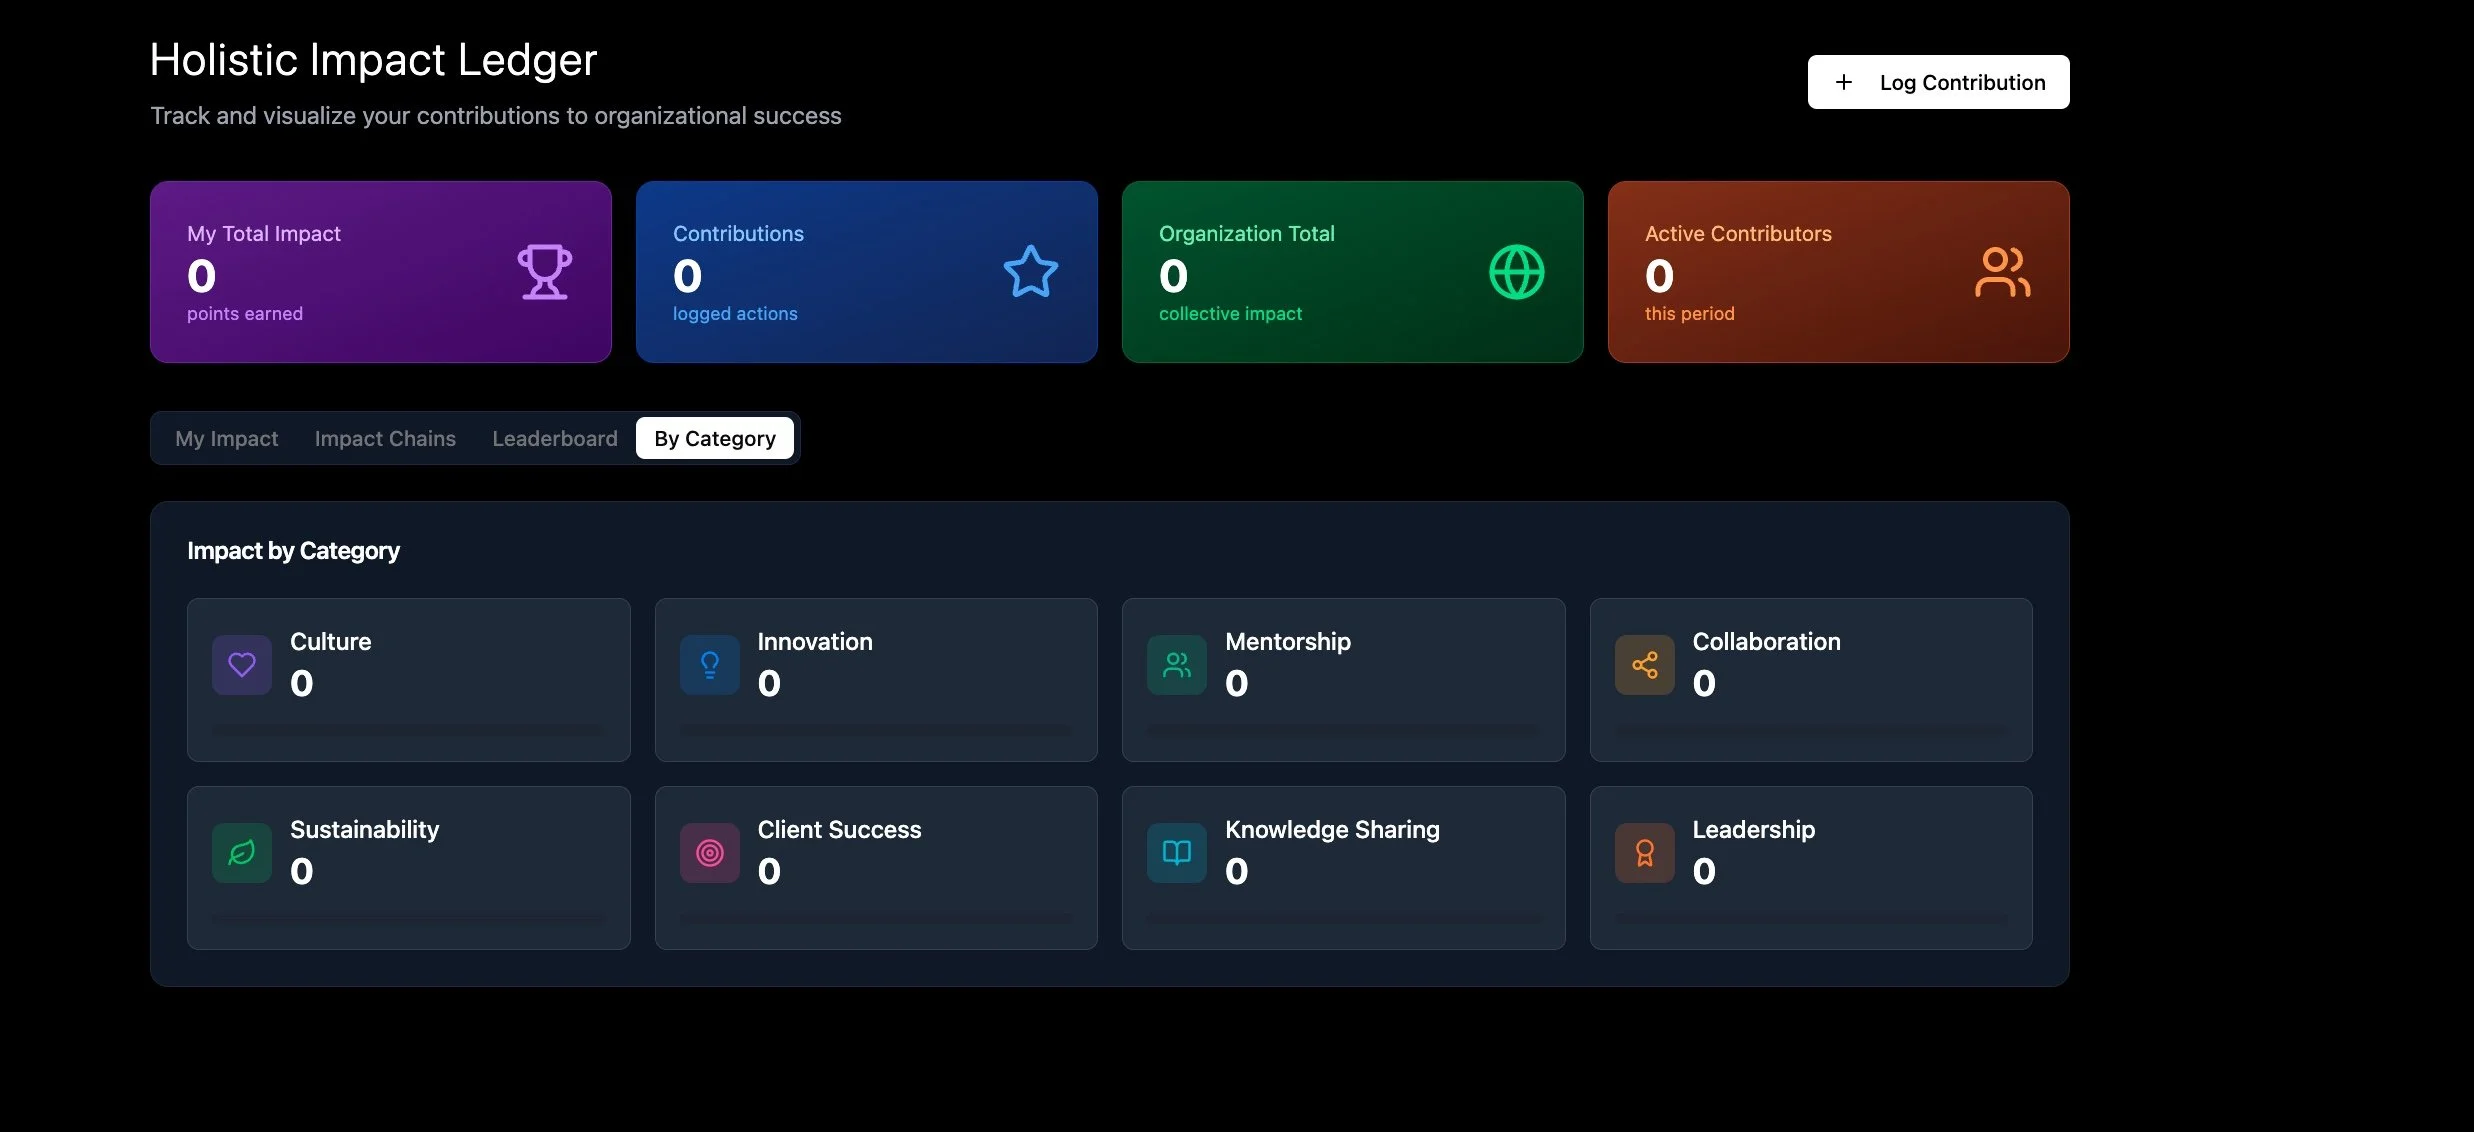The image size is (2474, 1132).
Task: Click the star icon on Contributions card
Action: [x=1030, y=272]
